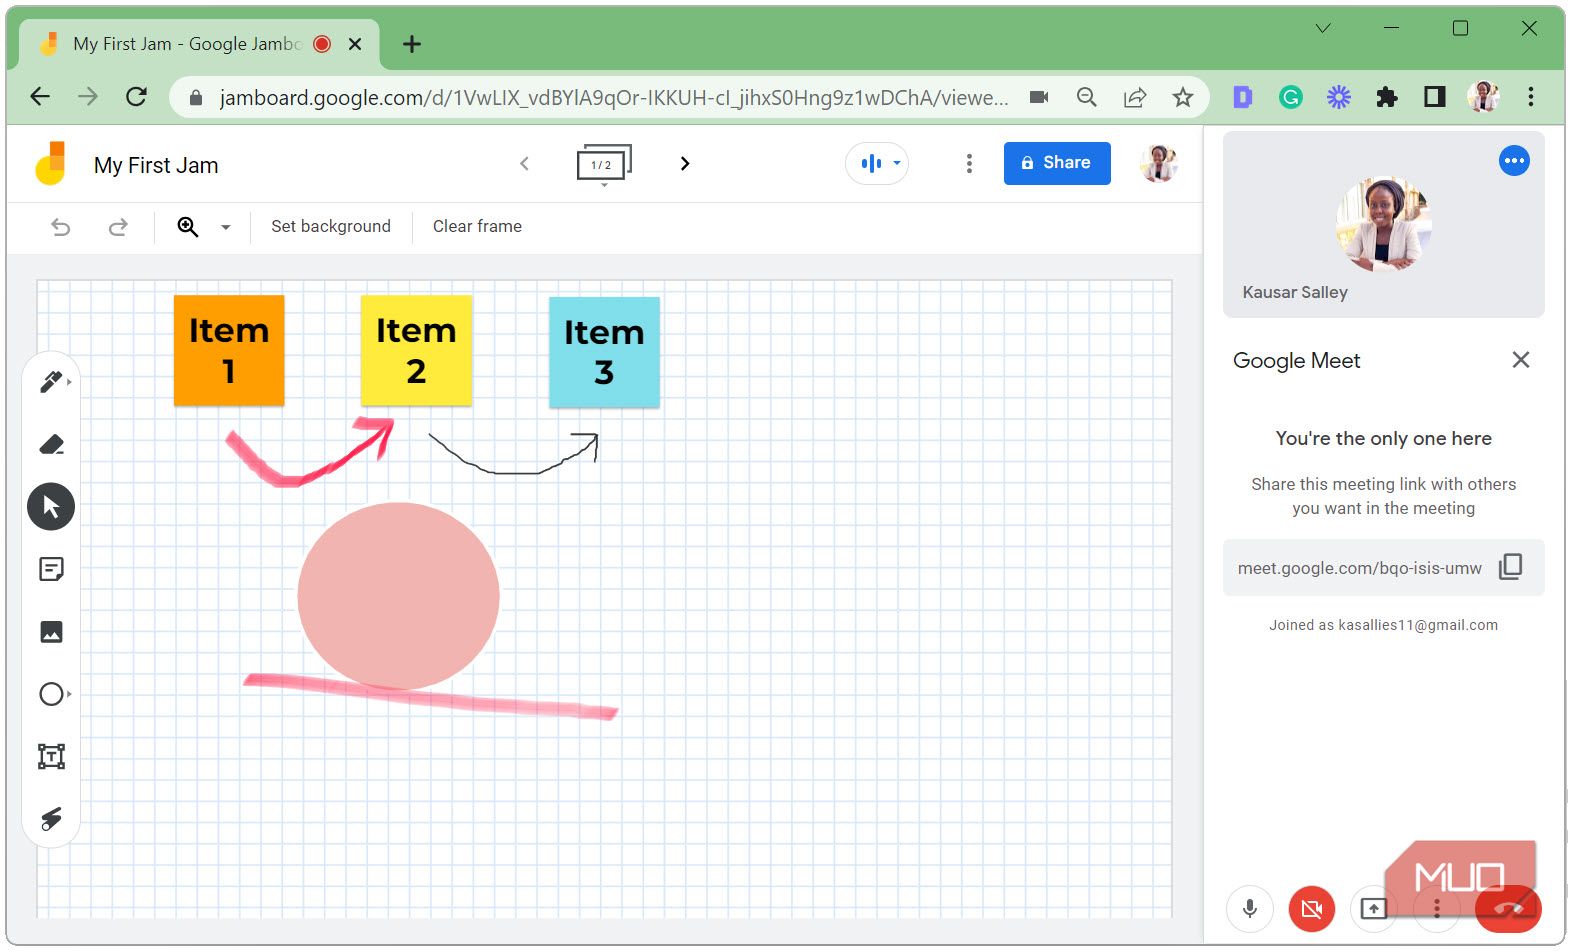Open the Meet call dropdown in Jamboard header
The width and height of the screenshot is (1569, 951).
click(x=877, y=163)
